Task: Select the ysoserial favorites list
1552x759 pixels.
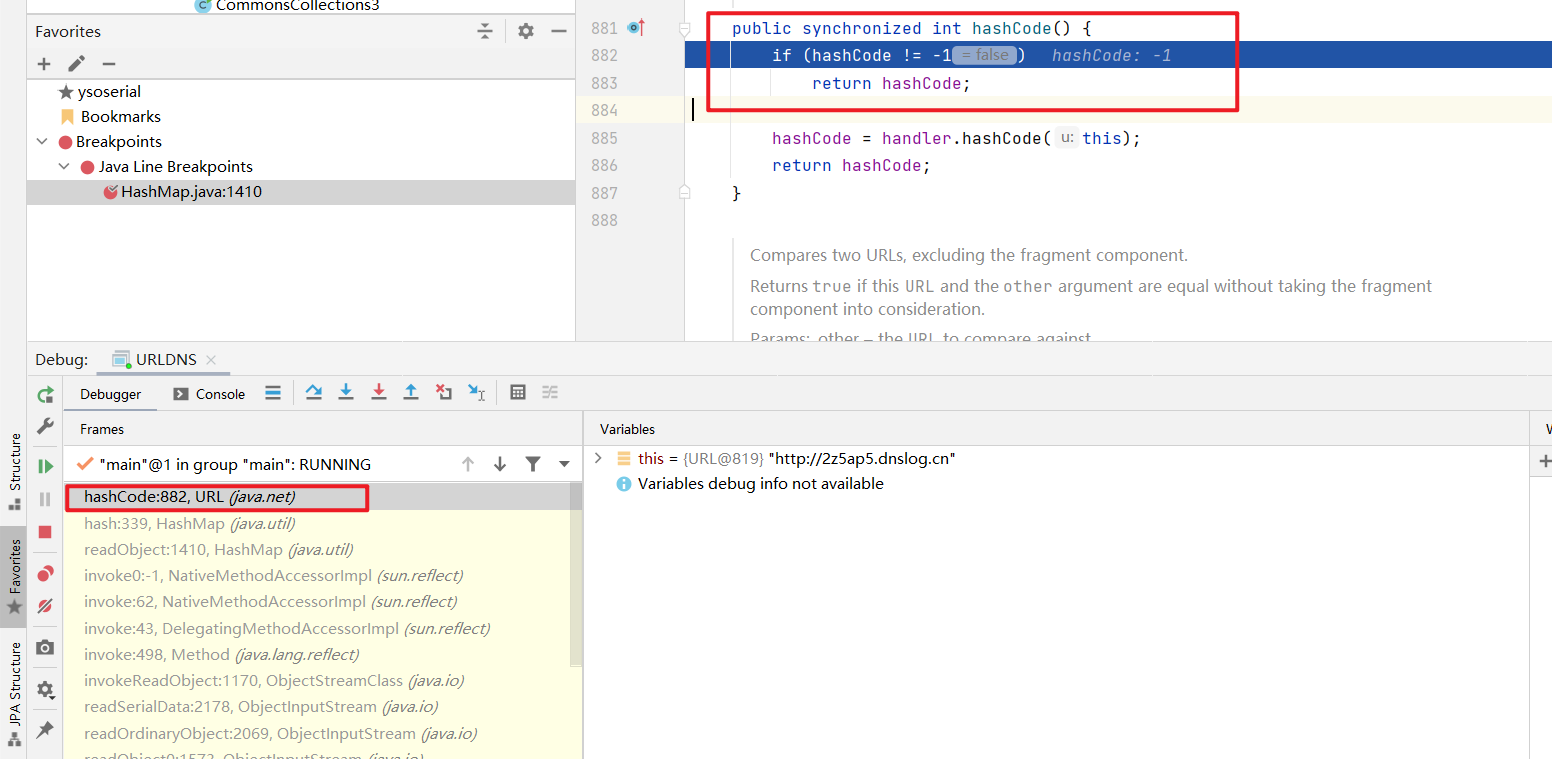Action: pyautogui.click(x=109, y=92)
